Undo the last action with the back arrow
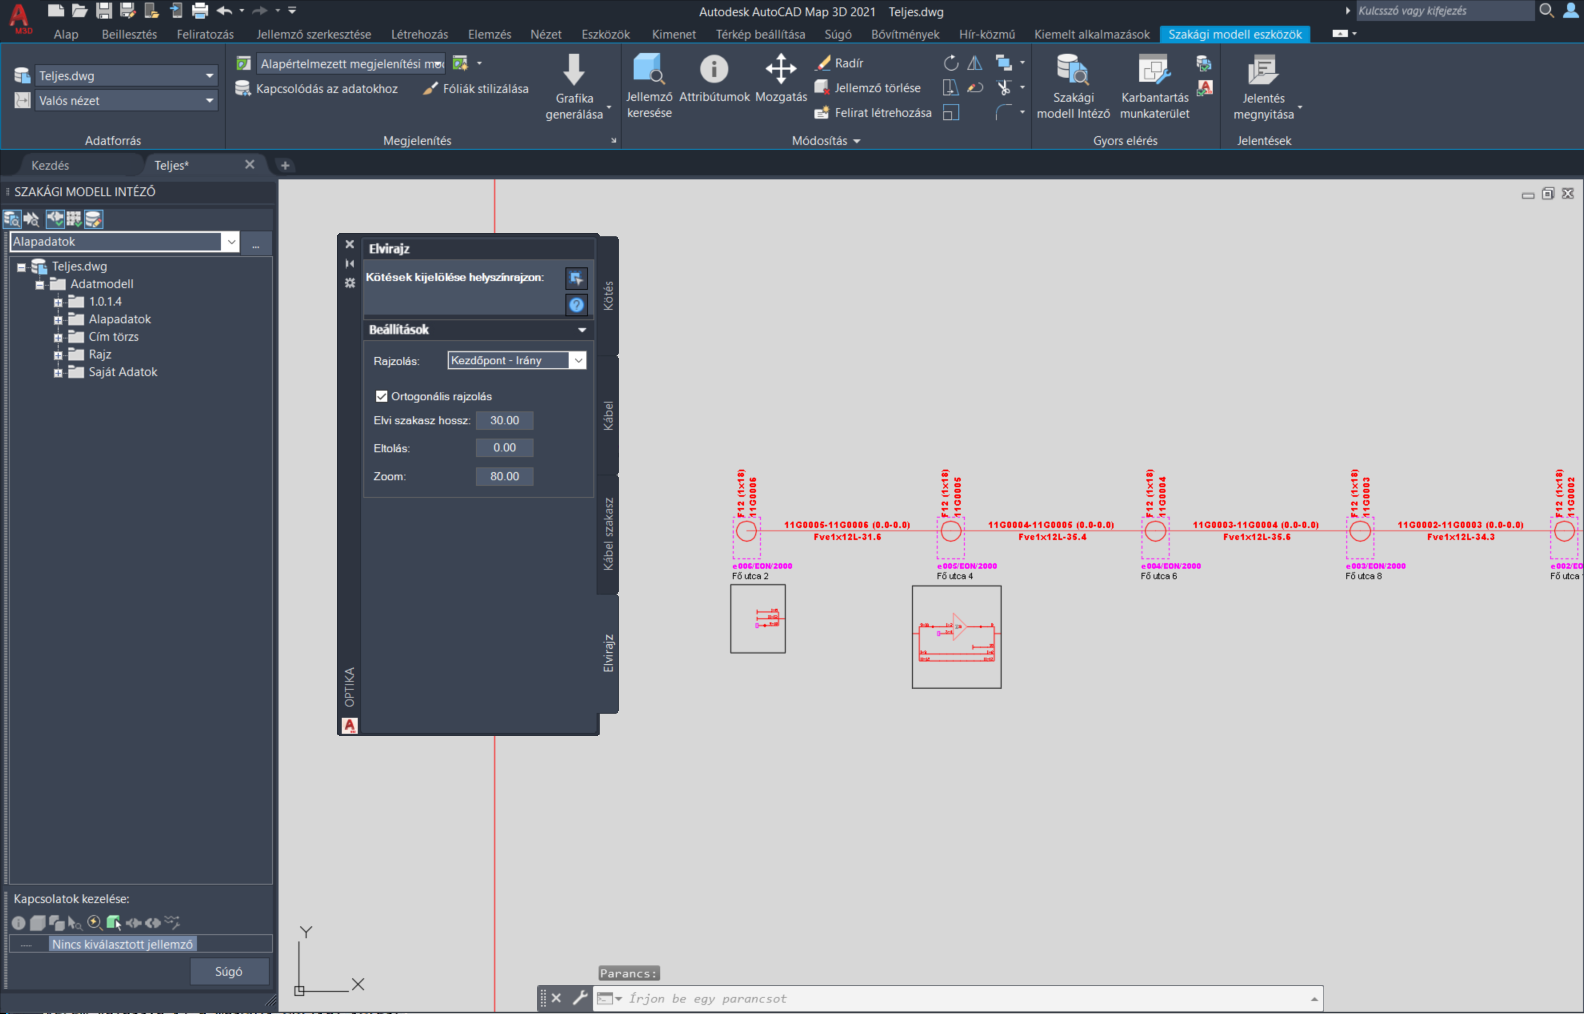Image resolution: width=1584 pixels, height=1014 pixels. (x=224, y=10)
